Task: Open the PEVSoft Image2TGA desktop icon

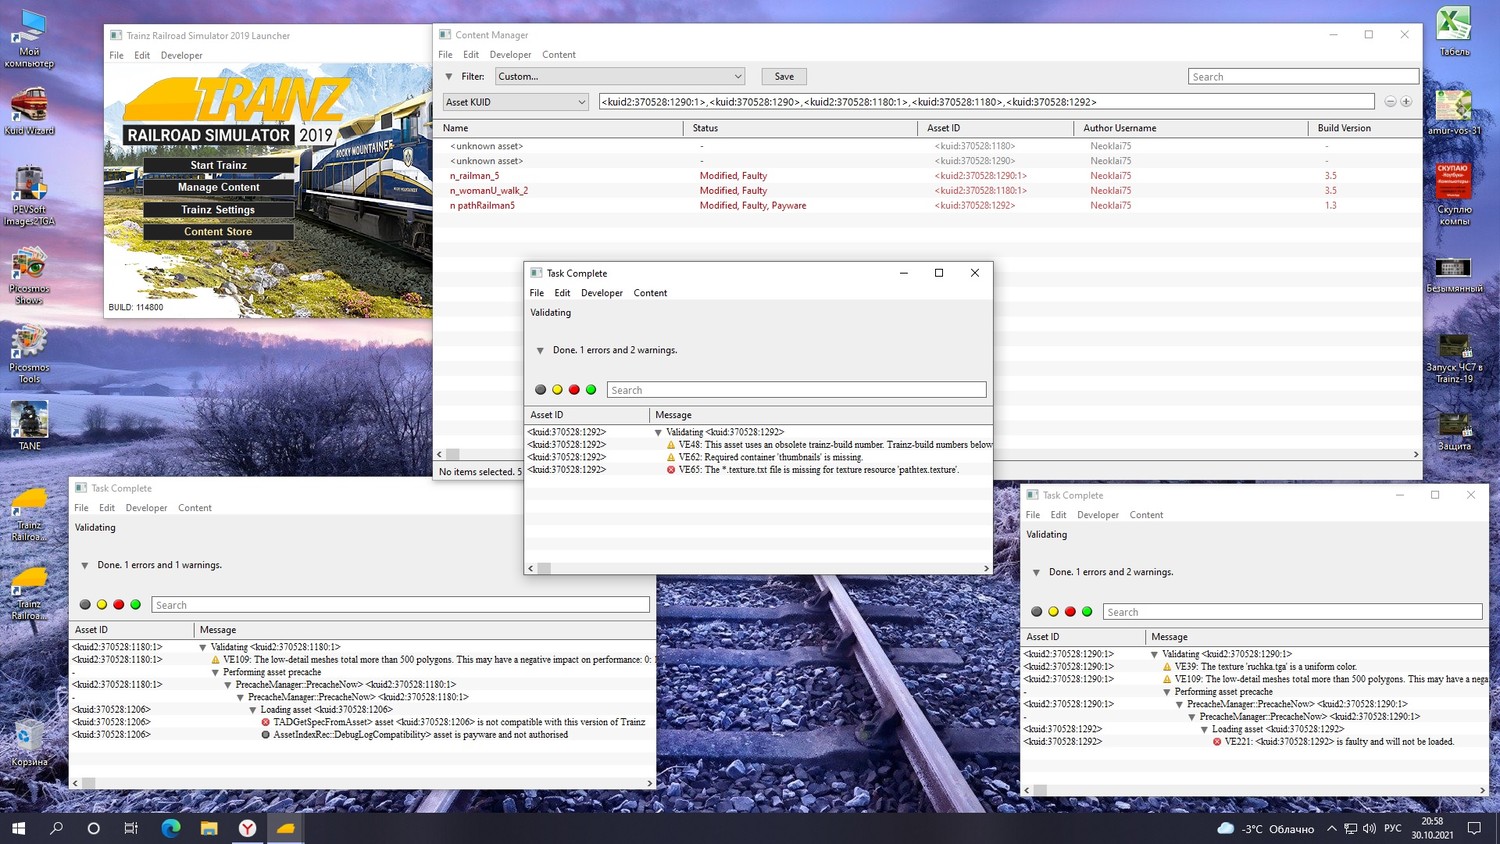Action: tap(29, 195)
